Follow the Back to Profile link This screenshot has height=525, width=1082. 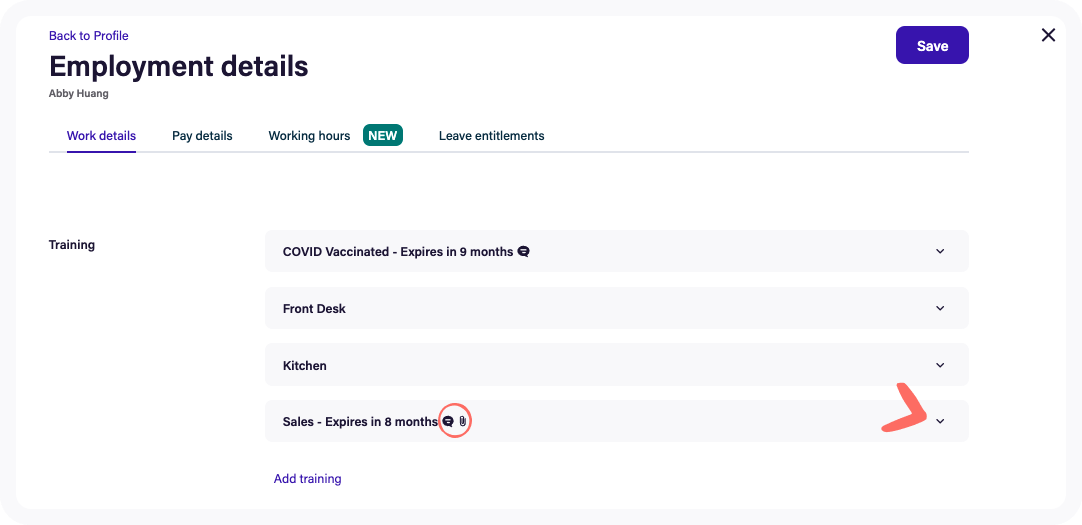coord(88,36)
